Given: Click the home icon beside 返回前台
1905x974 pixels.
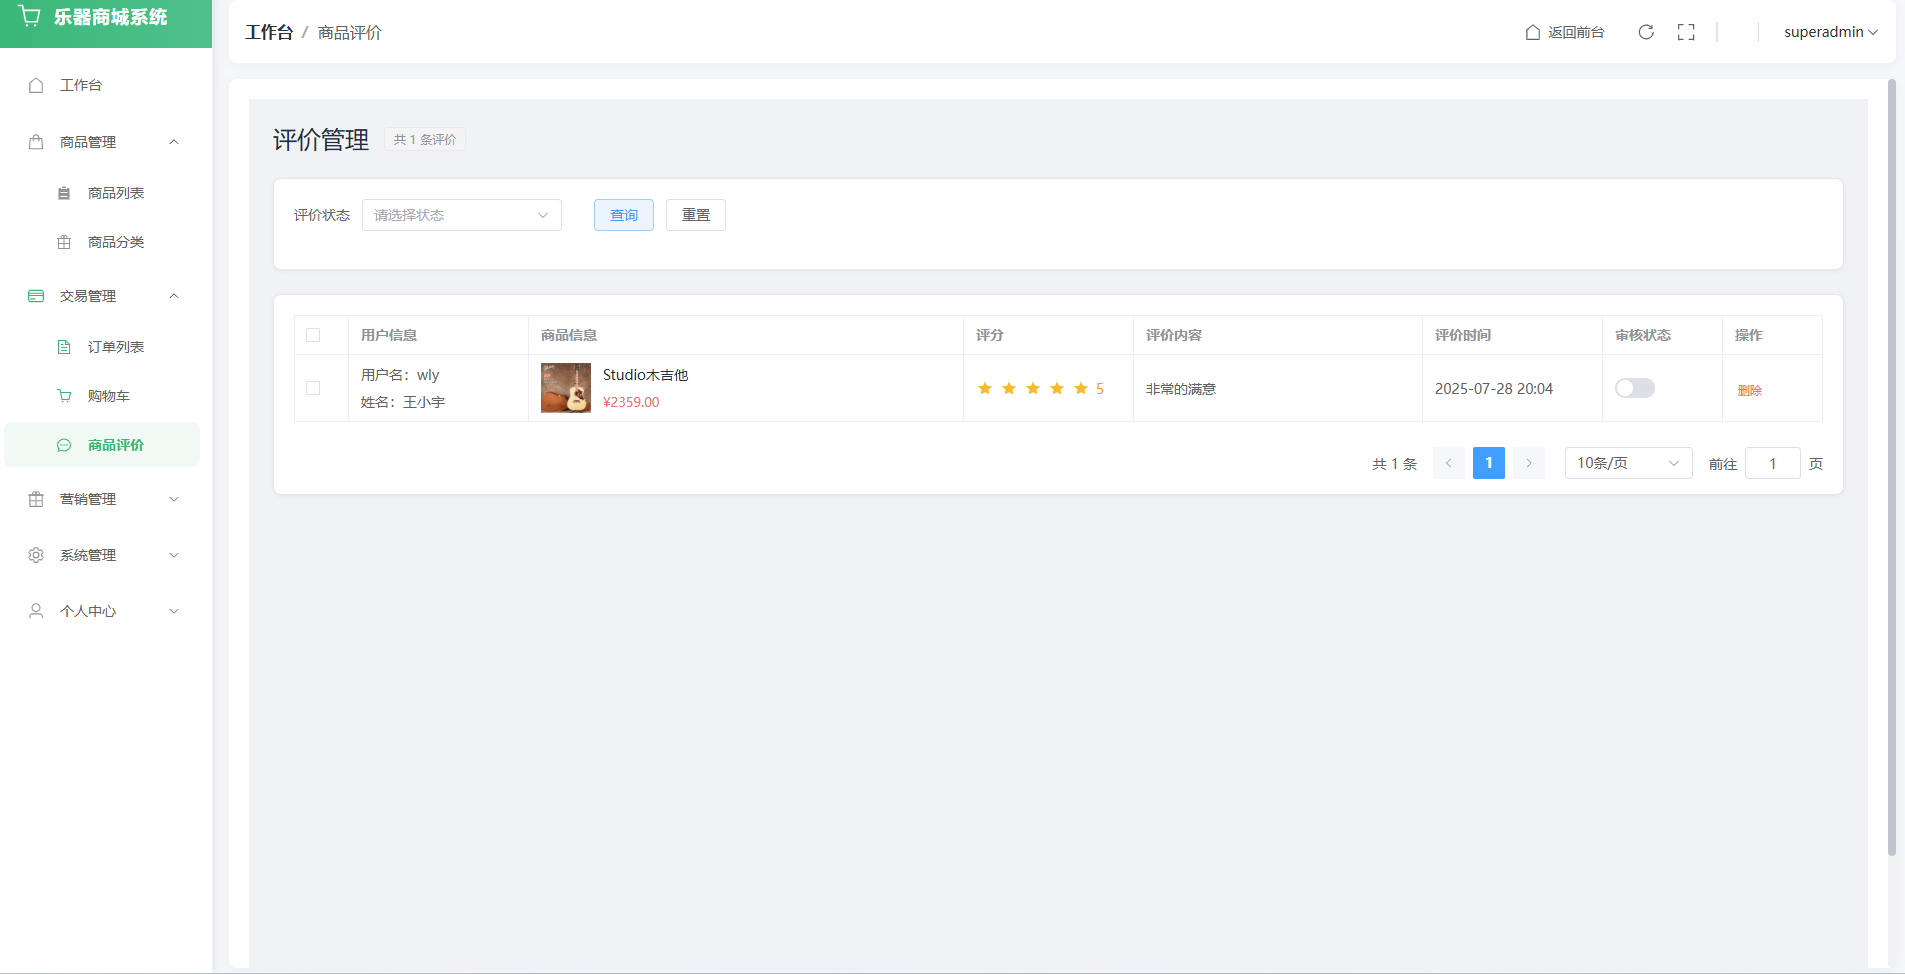Looking at the screenshot, I should coord(1532,32).
